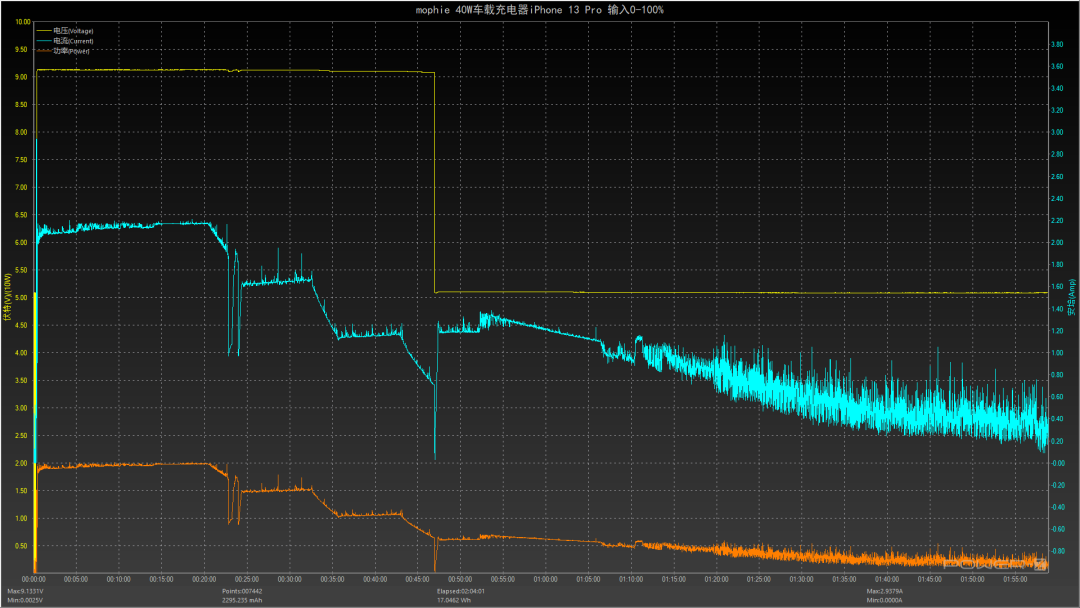Click the 3.60 amp axis label

click(x=1057, y=67)
